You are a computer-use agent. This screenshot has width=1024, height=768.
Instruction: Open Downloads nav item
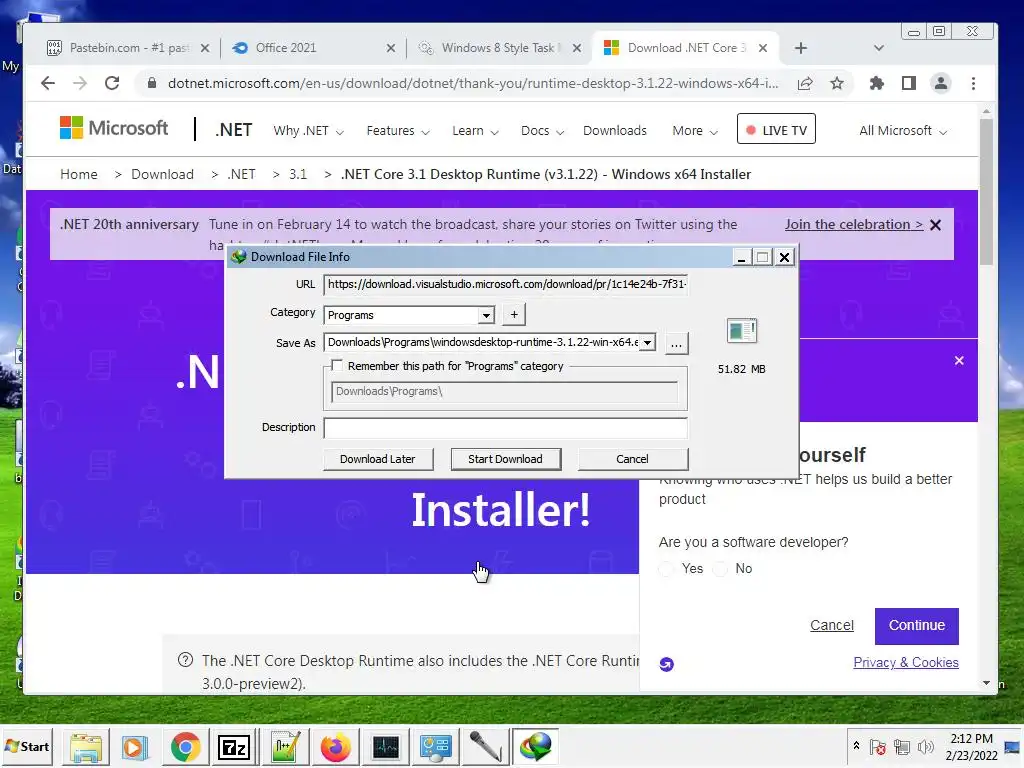(x=615, y=131)
